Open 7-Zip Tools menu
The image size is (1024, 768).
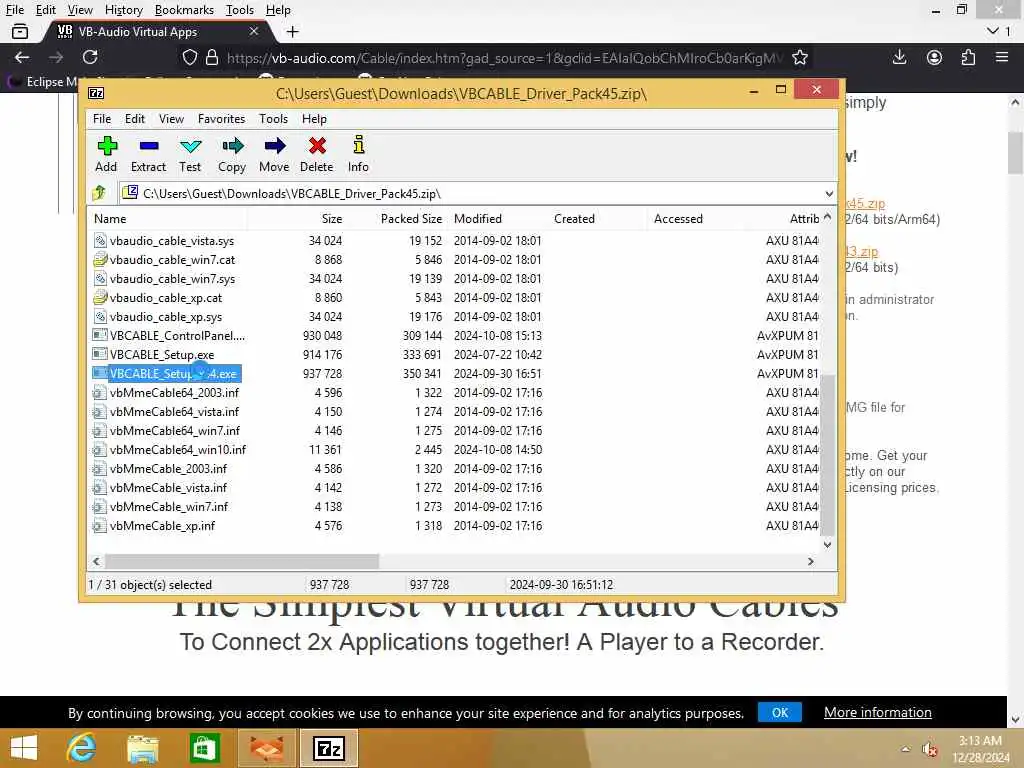tap(273, 119)
